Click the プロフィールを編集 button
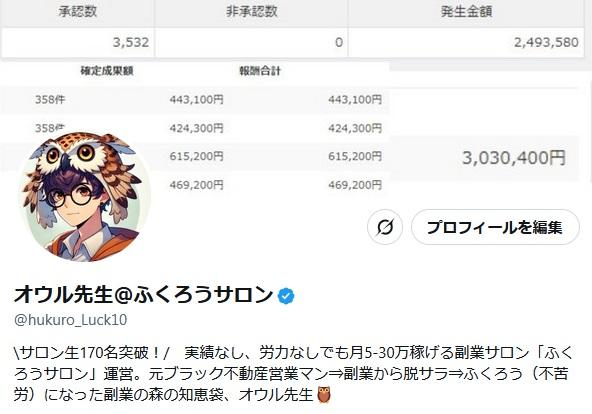 (495, 227)
